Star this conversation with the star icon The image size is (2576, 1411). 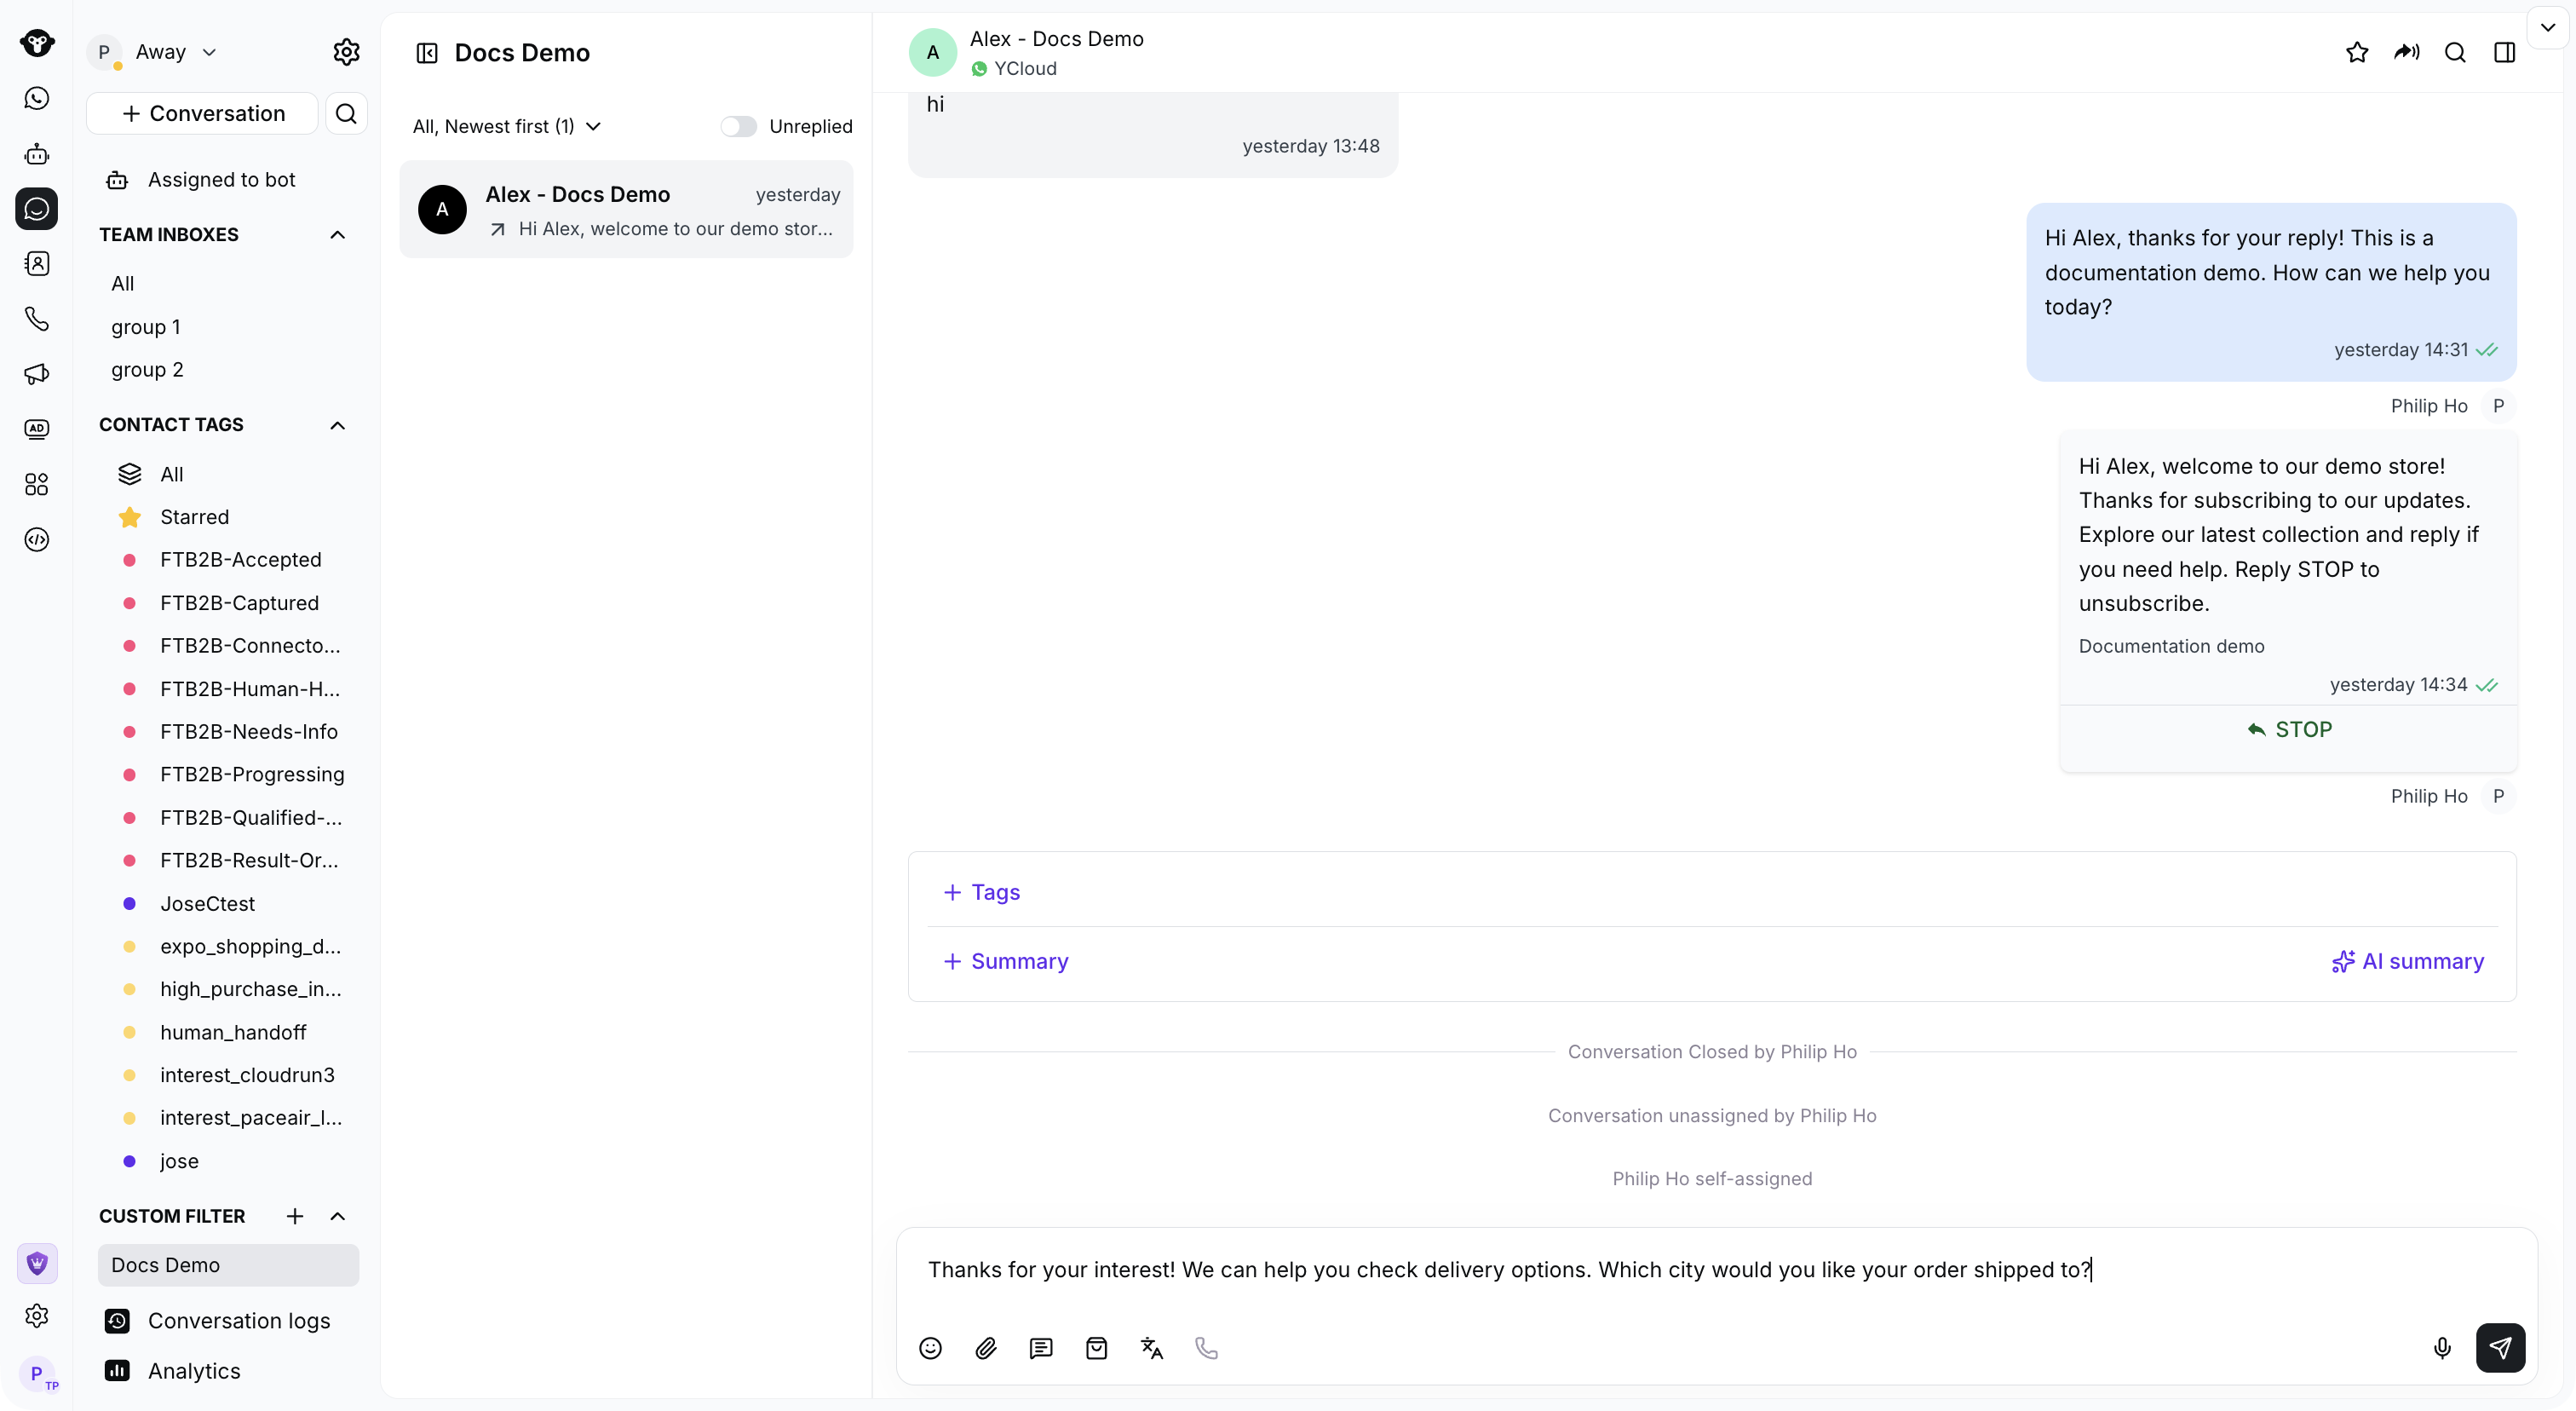tap(2357, 52)
